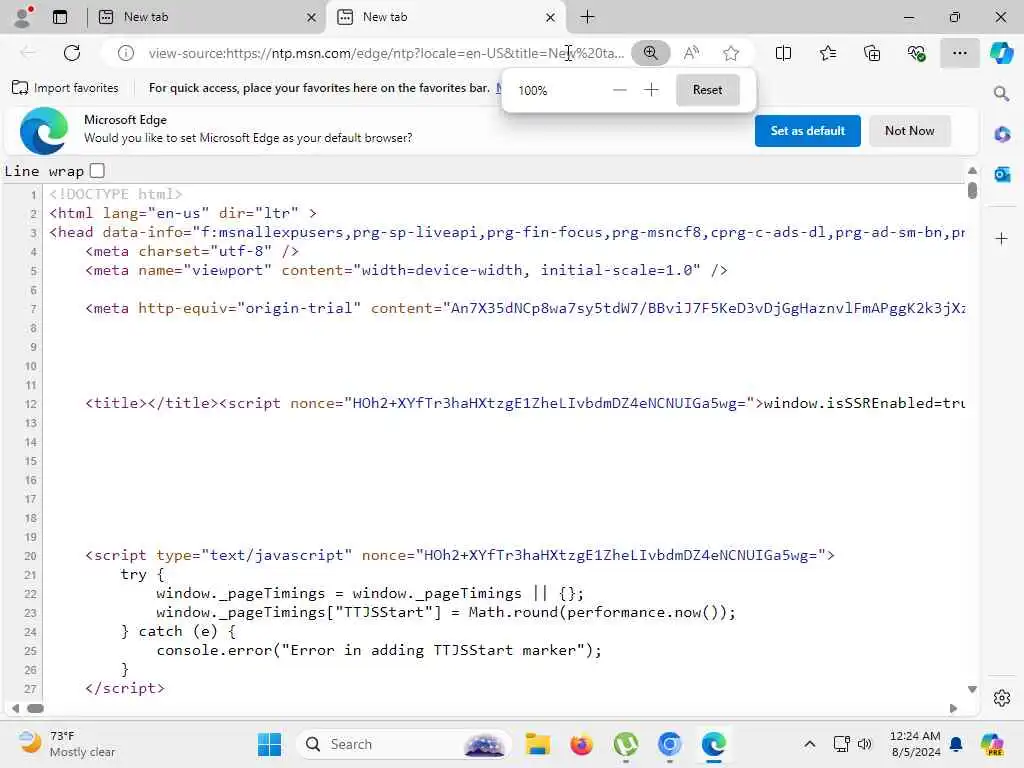1024x768 pixels.
Task: Click the Reset zoom button
Action: [x=707, y=90]
